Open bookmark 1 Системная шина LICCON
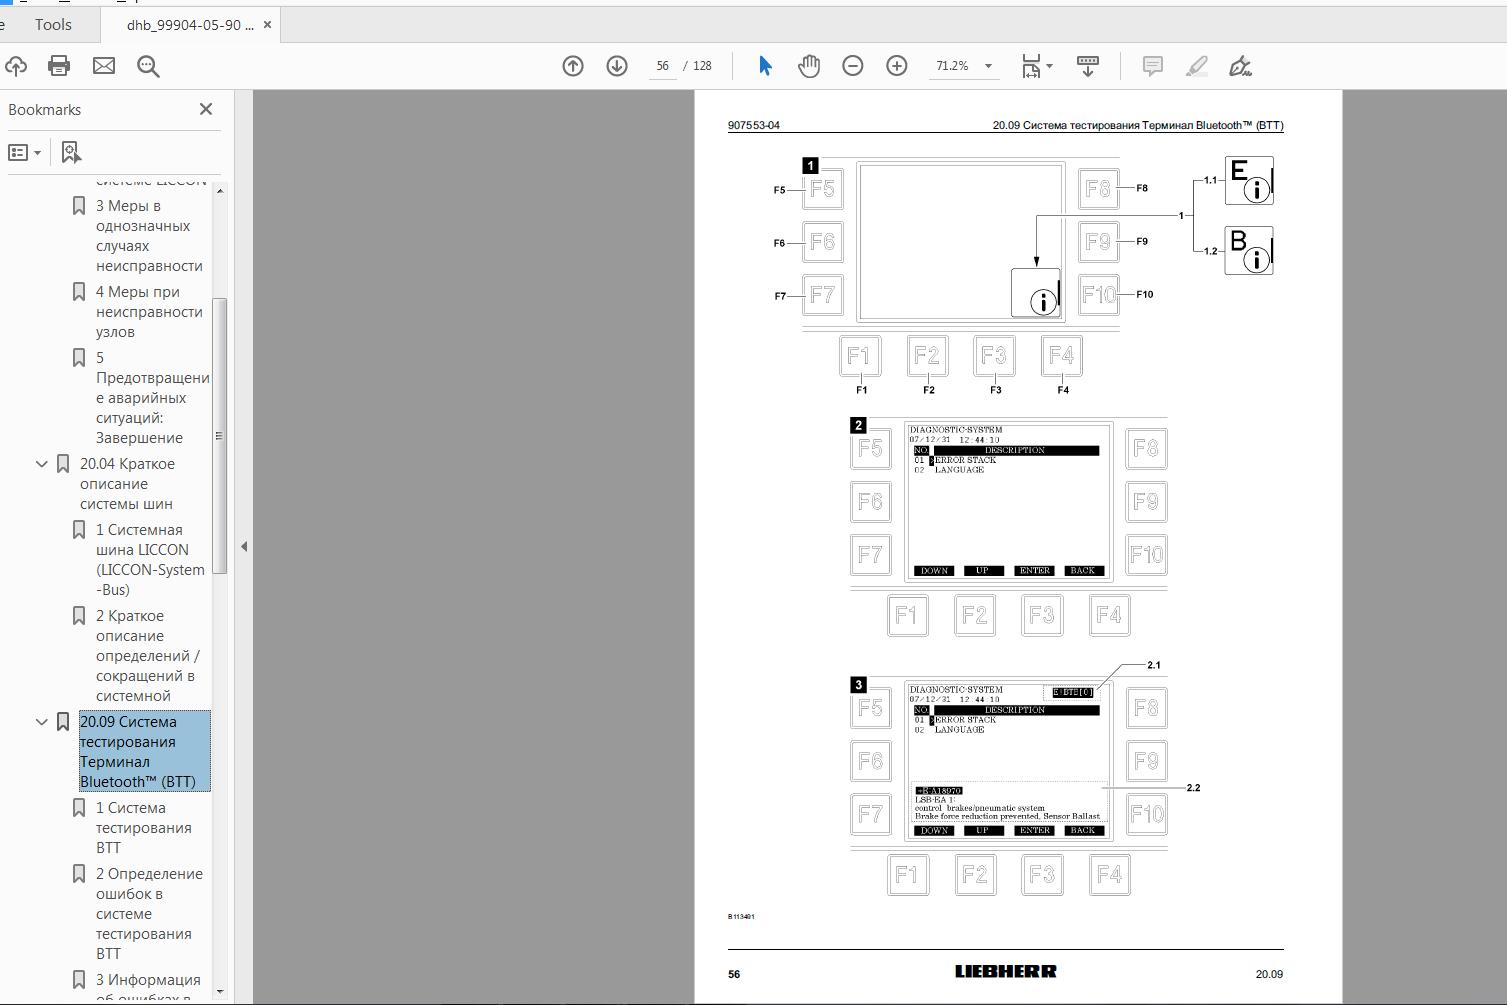 [150, 560]
